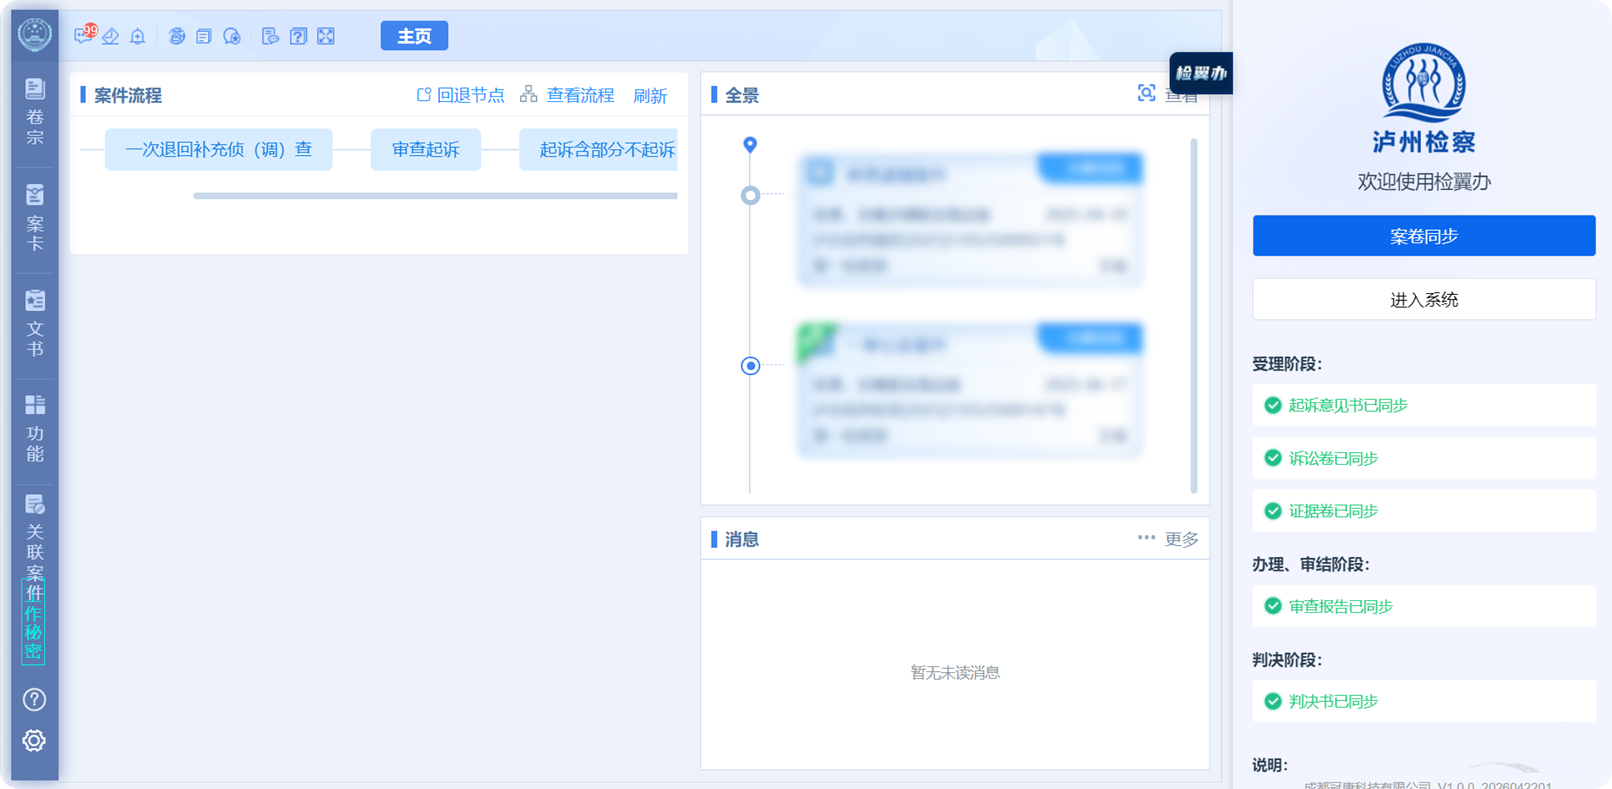Image resolution: width=1612 pixels, height=789 pixels.
Task: Click the selected blue timeline circle marker
Action: point(750,366)
